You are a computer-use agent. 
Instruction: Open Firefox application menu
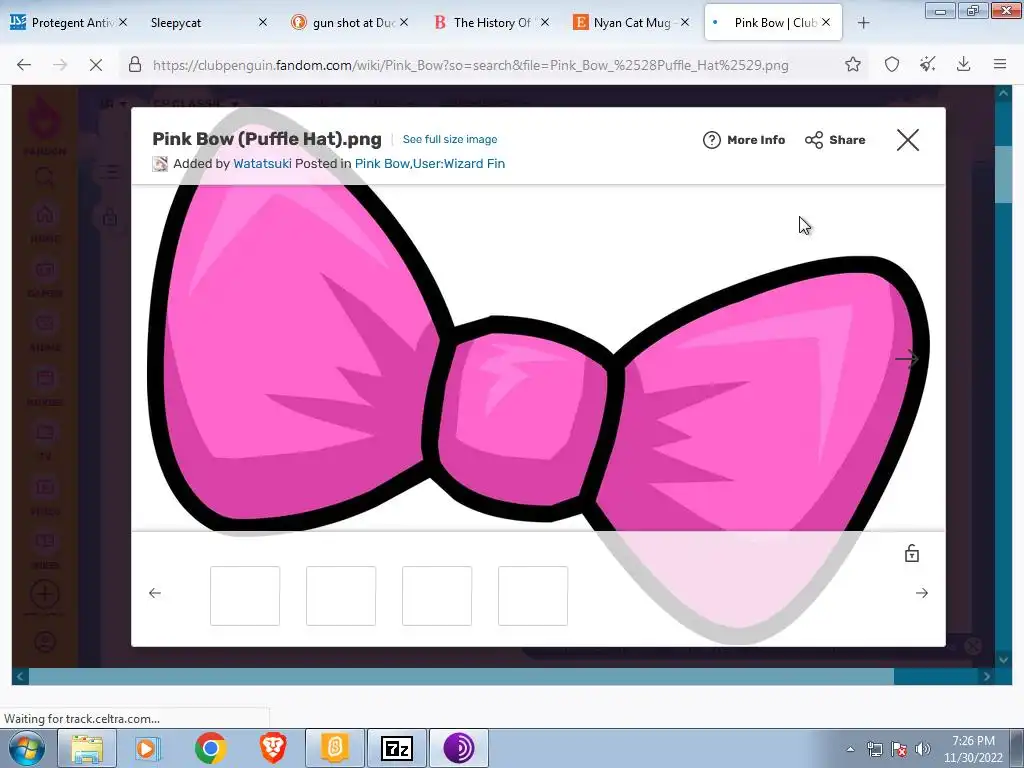(1000, 64)
